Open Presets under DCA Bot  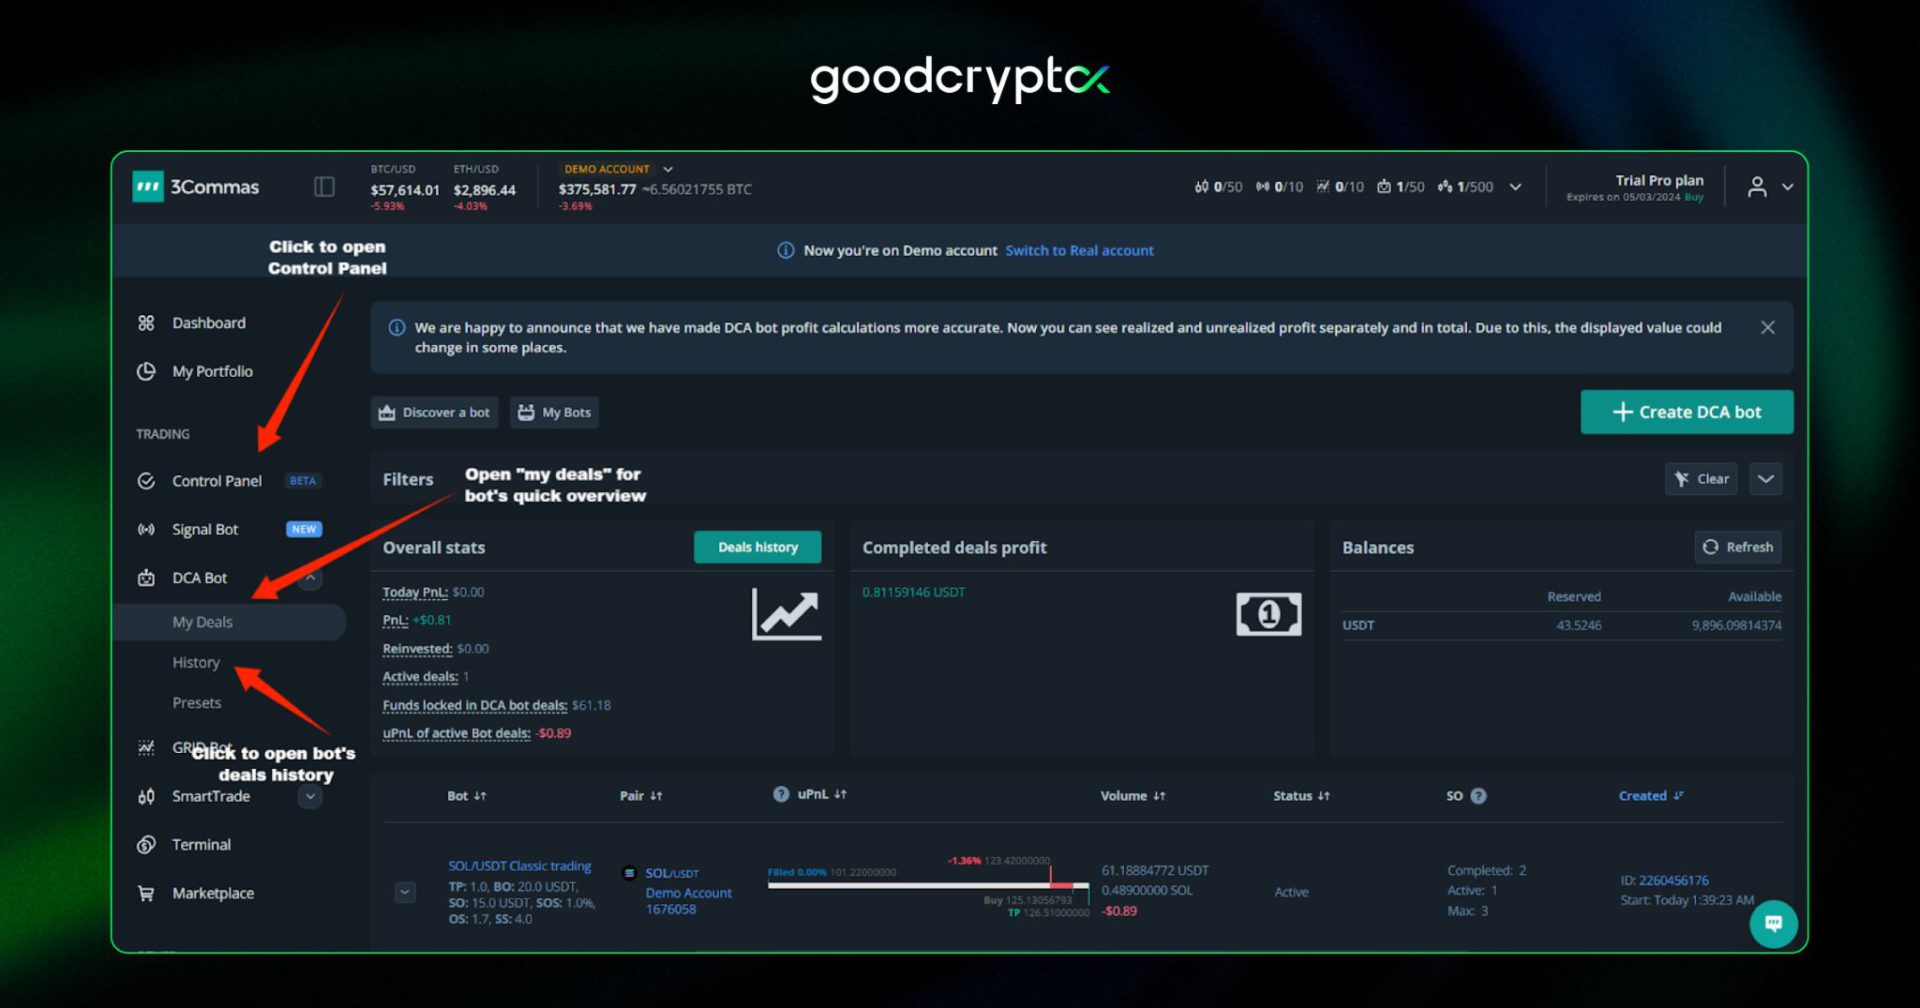click(197, 703)
